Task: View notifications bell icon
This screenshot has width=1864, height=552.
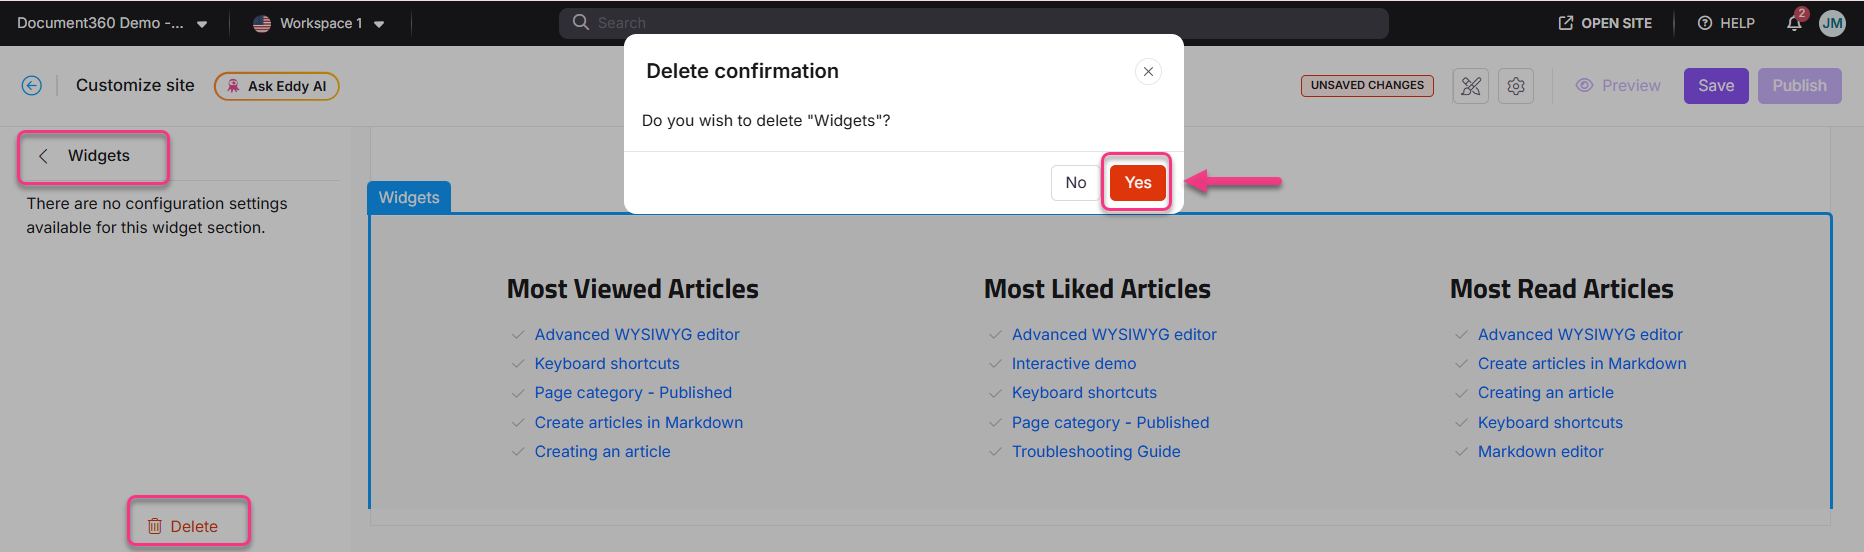Action: [1795, 23]
